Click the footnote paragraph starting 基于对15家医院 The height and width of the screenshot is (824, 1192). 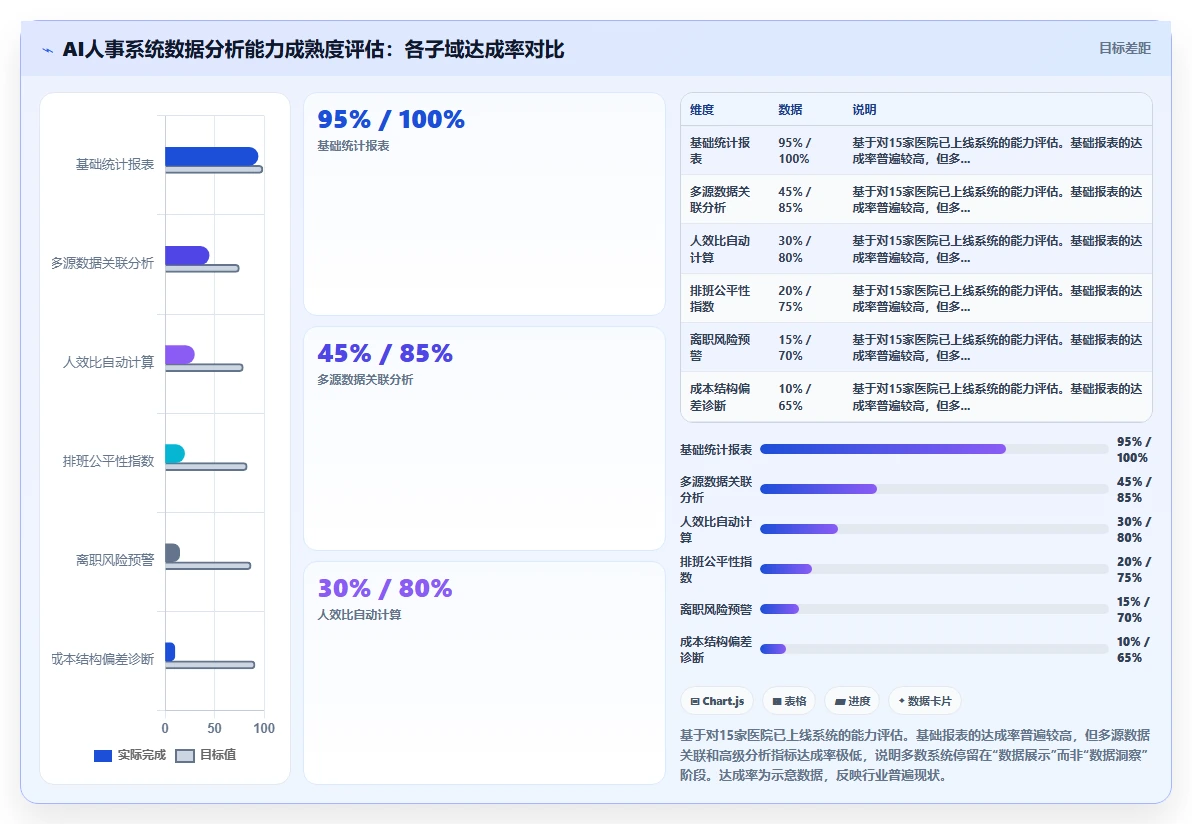coord(915,755)
